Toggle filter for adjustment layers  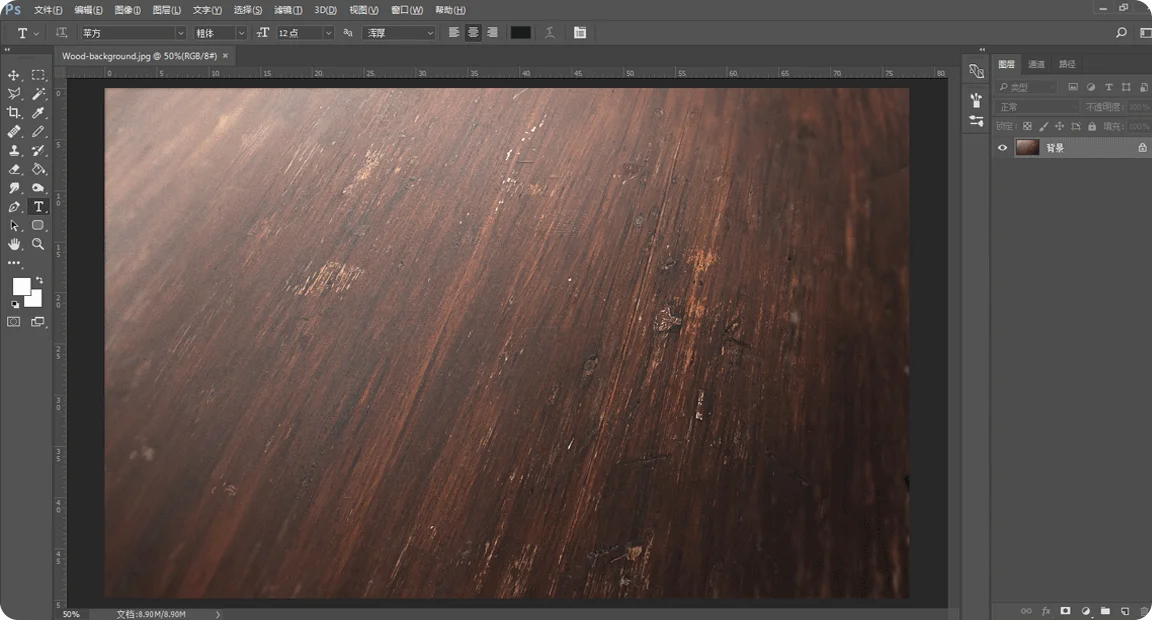(x=1091, y=87)
